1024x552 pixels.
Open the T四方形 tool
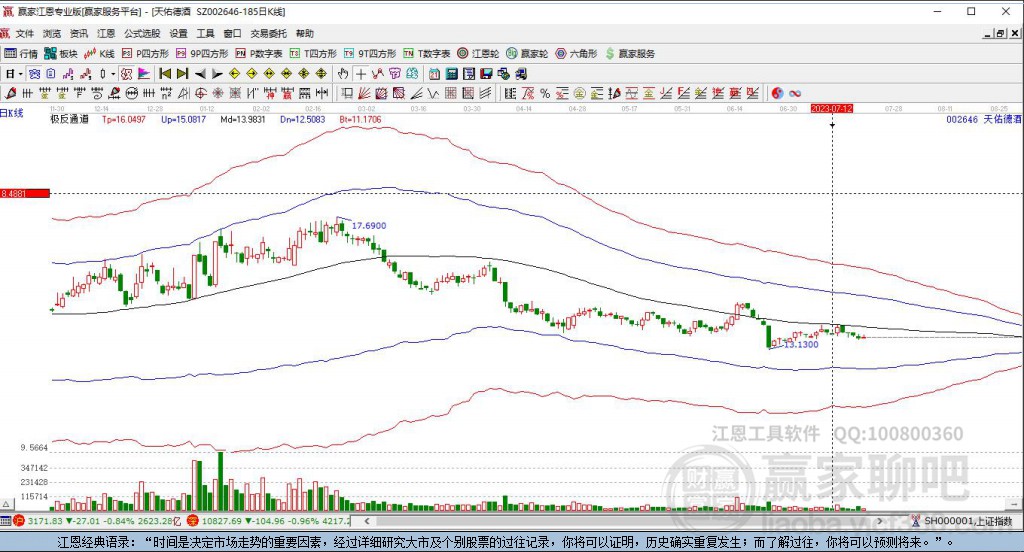click(x=313, y=54)
